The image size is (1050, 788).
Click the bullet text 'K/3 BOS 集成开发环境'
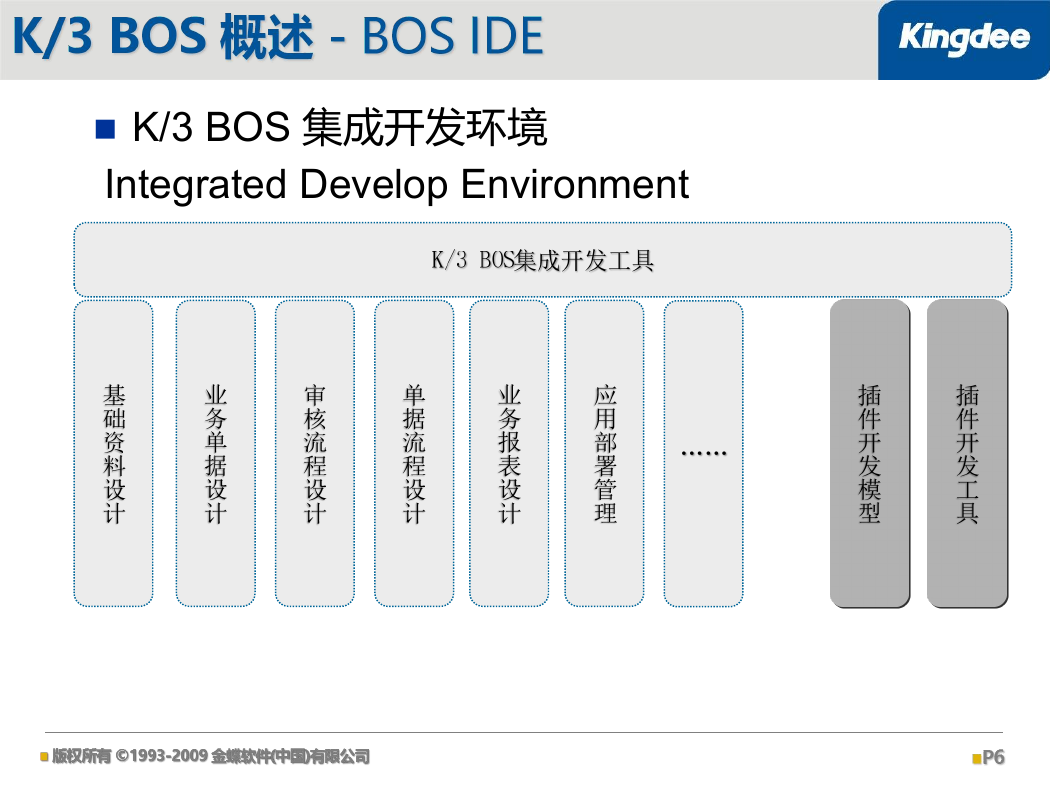coord(340,127)
